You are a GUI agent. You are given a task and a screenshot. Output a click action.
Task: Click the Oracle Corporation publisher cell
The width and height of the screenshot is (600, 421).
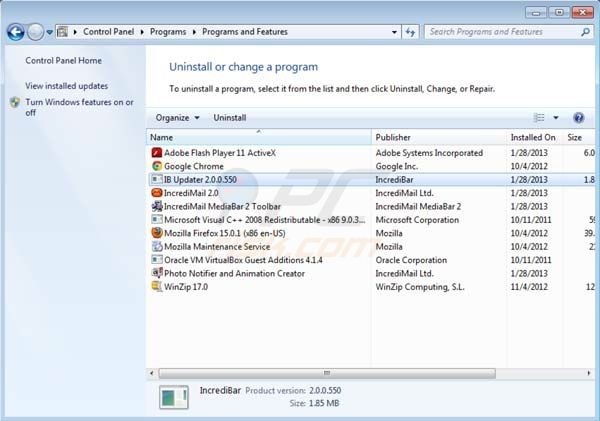click(411, 260)
